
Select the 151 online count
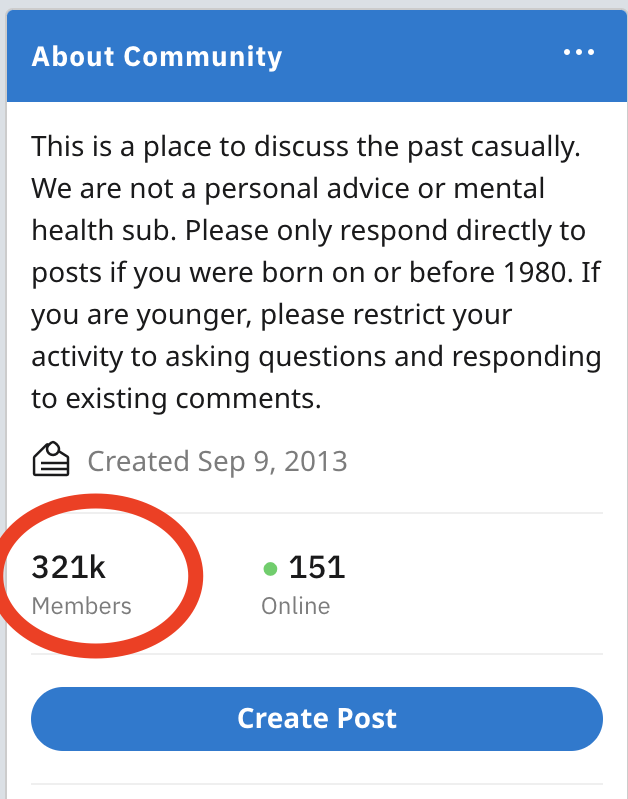point(316,568)
